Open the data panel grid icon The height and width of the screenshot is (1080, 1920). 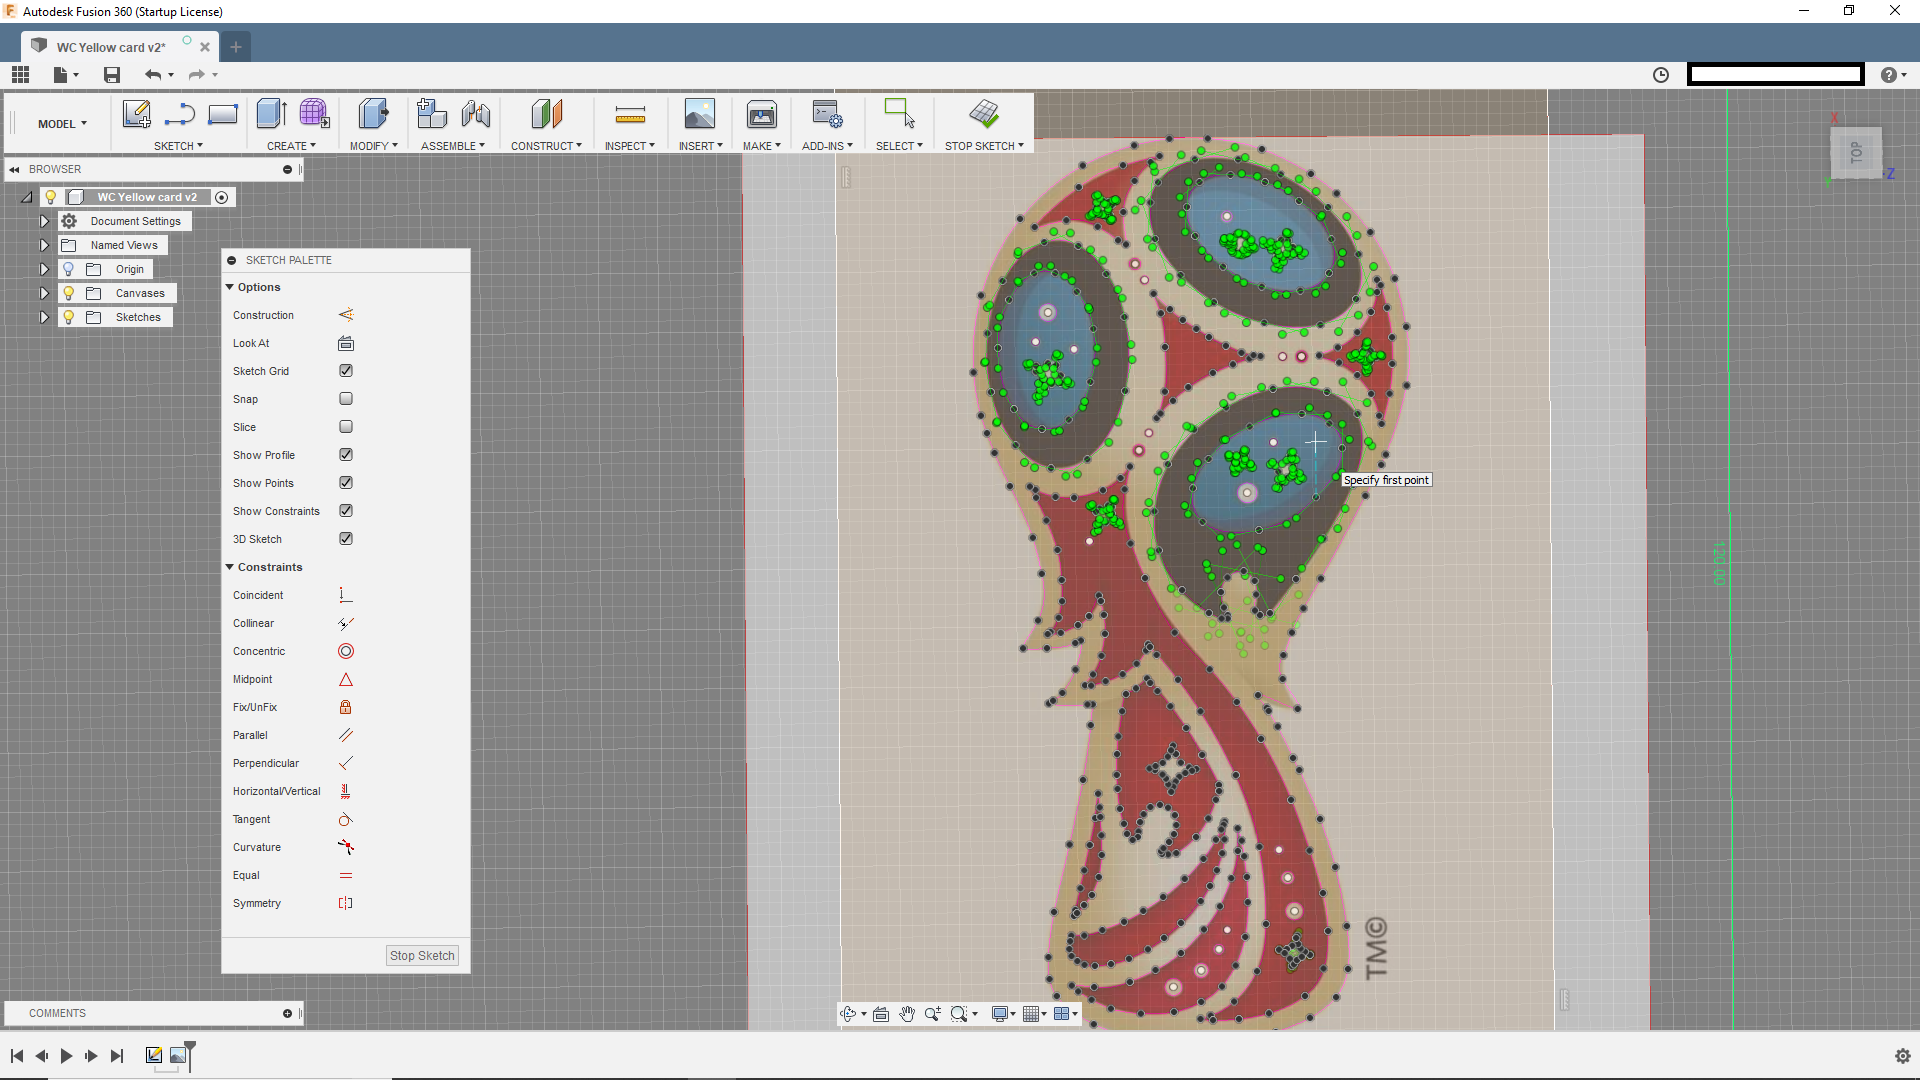tap(21, 75)
